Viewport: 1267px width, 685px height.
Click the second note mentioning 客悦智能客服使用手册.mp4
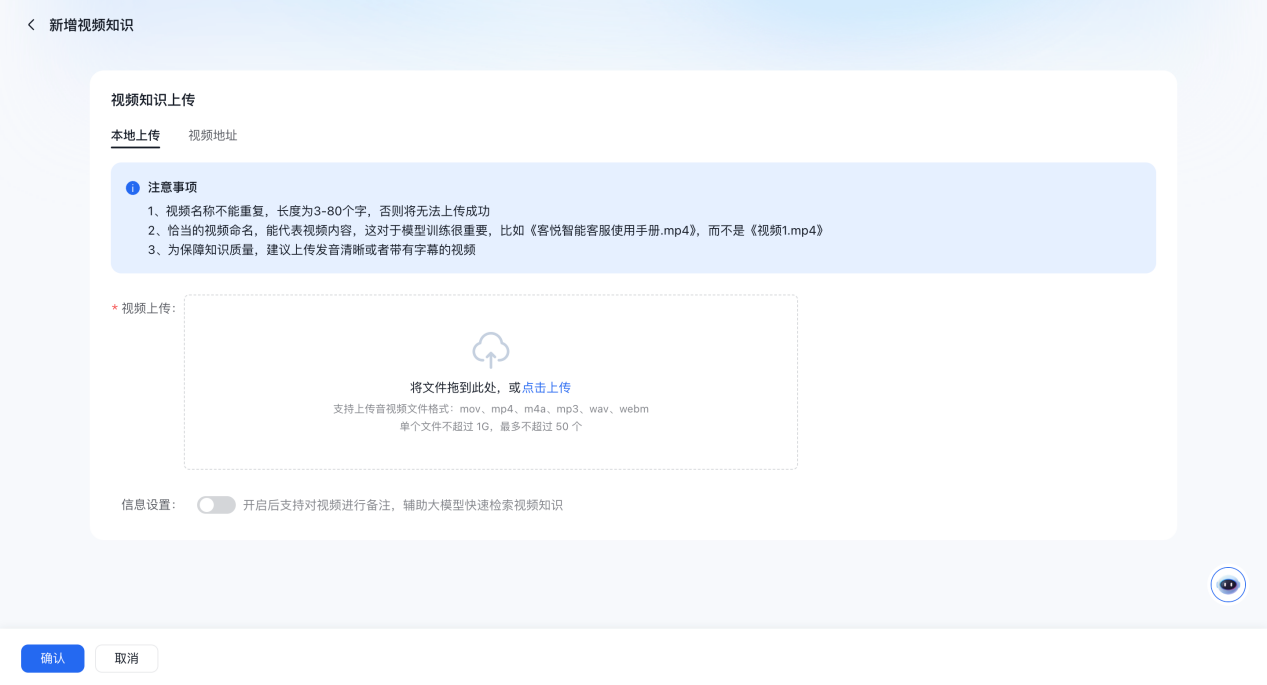[x=485, y=230]
